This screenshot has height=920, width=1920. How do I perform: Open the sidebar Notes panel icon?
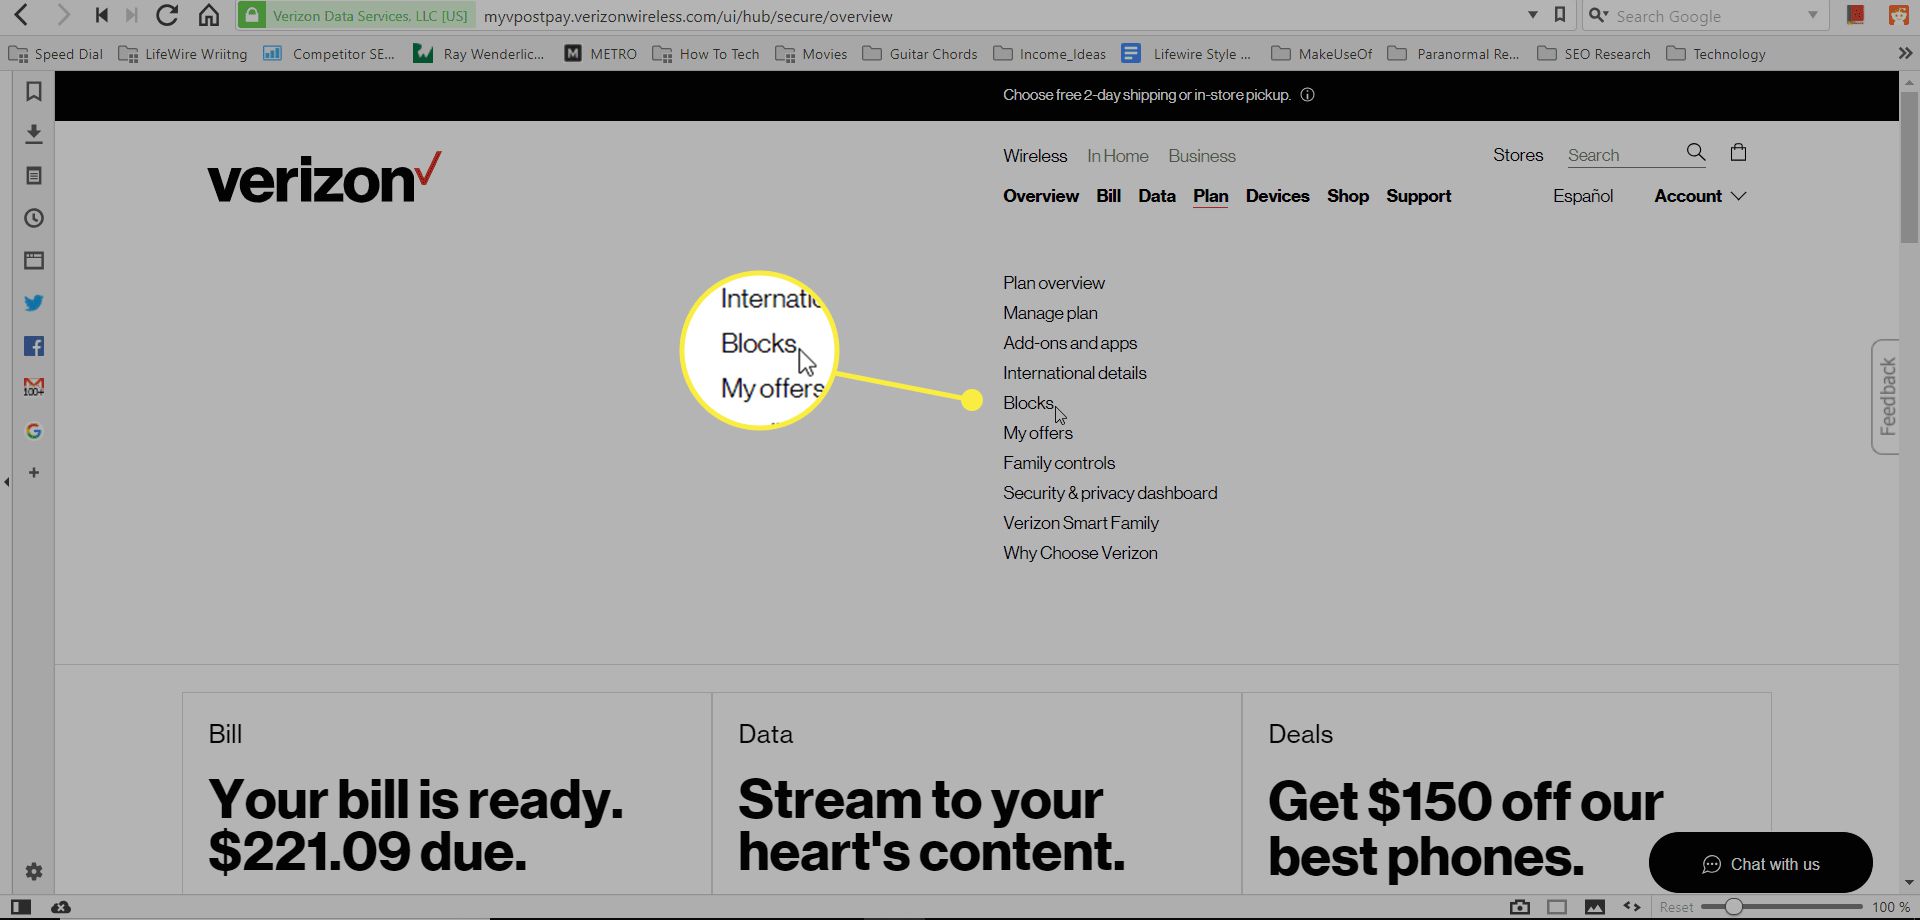pyautogui.click(x=34, y=176)
